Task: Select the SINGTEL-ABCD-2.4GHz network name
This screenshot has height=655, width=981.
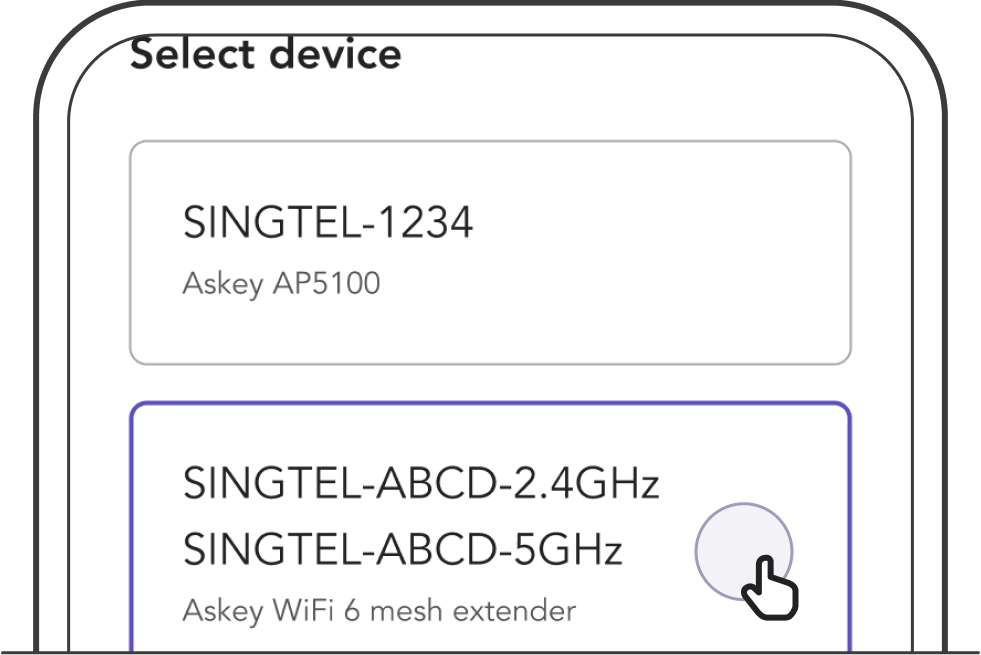Action: click(421, 483)
